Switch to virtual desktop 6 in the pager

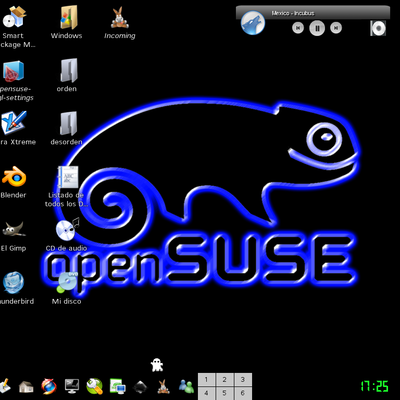tap(243, 393)
